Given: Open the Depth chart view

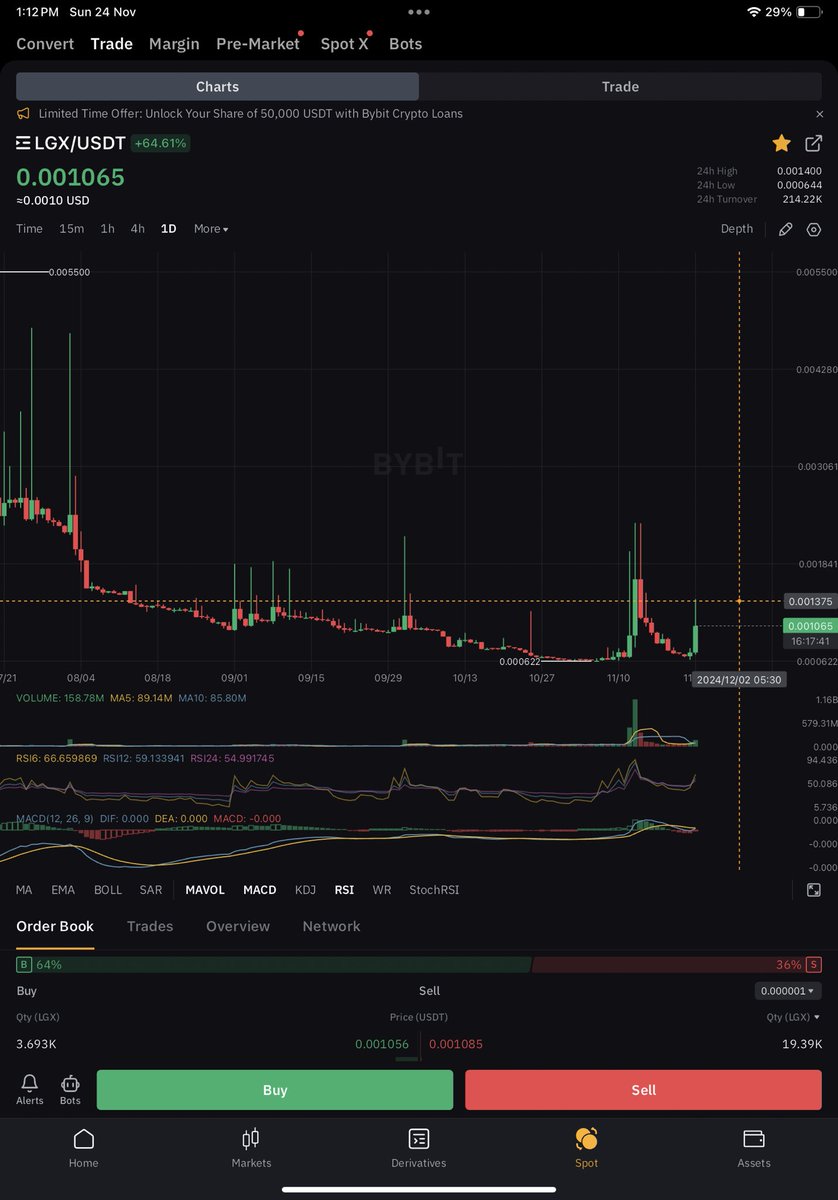Looking at the screenshot, I should click(737, 229).
